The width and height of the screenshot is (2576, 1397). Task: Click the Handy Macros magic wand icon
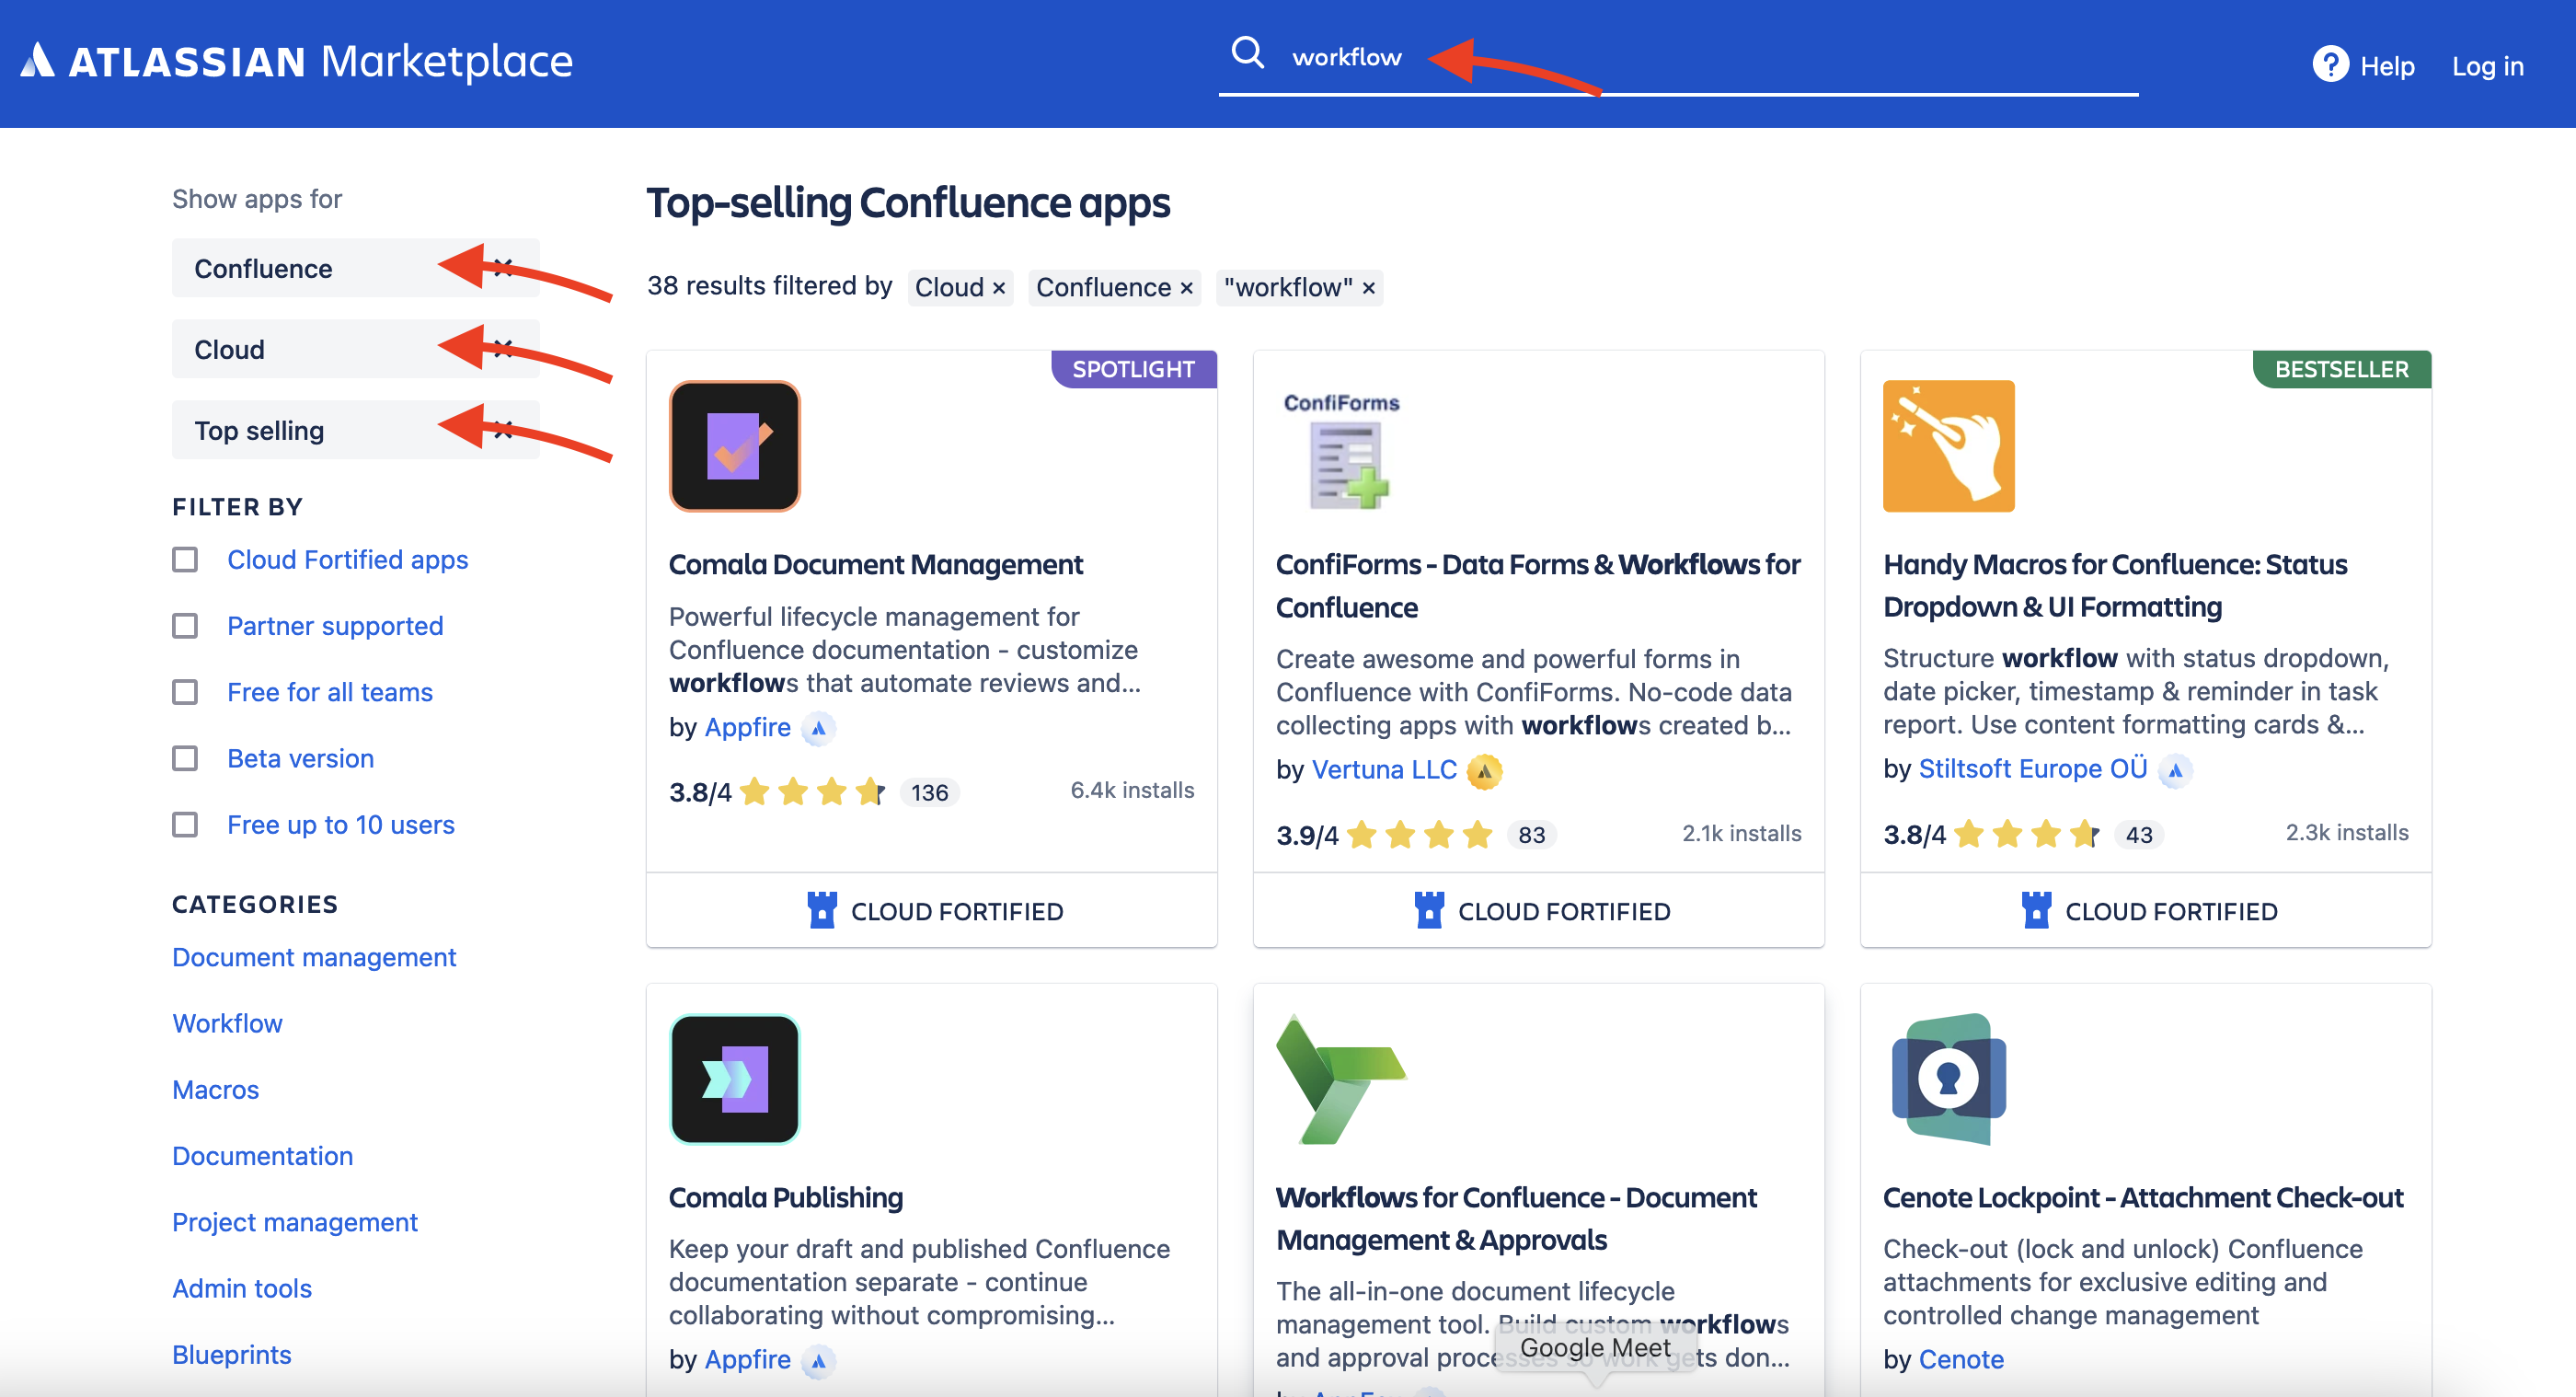1947,446
